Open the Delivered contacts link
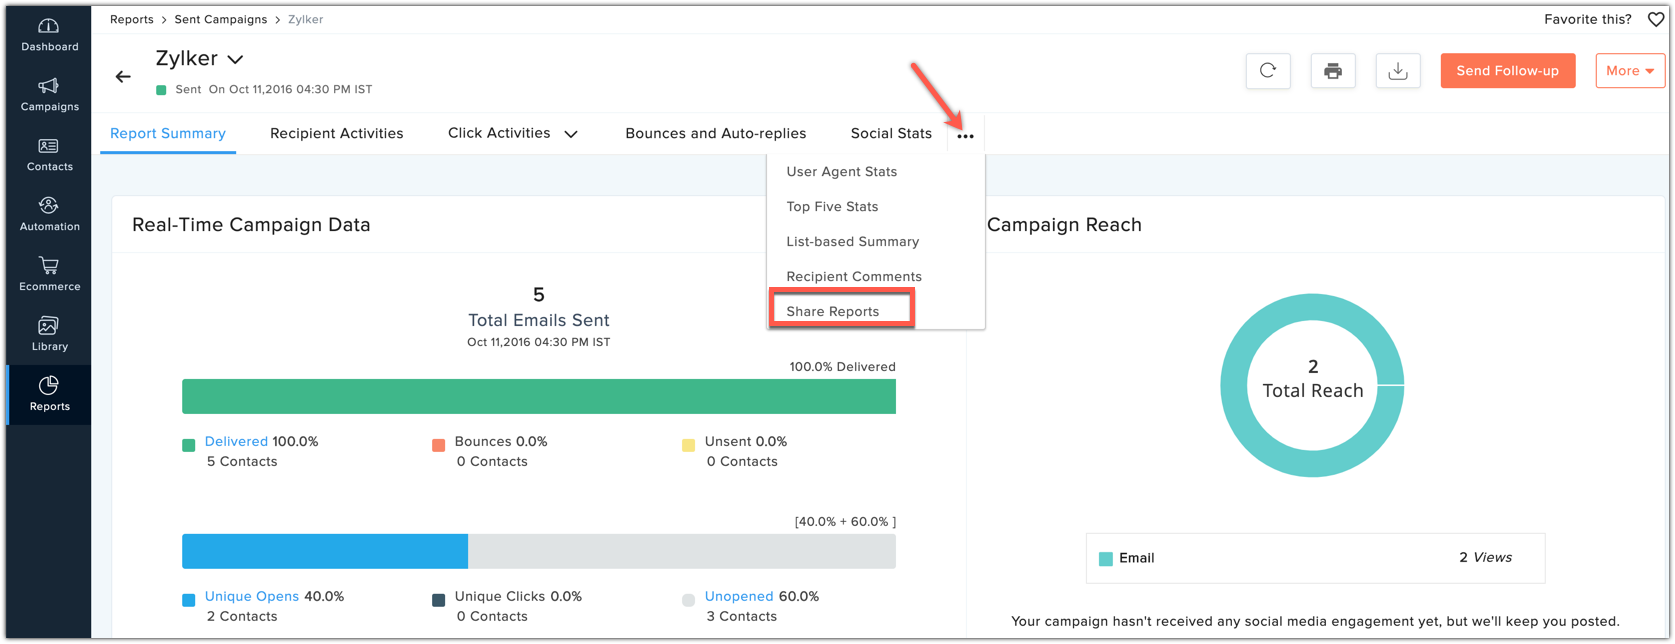 pyautogui.click(x=236, y=441)
